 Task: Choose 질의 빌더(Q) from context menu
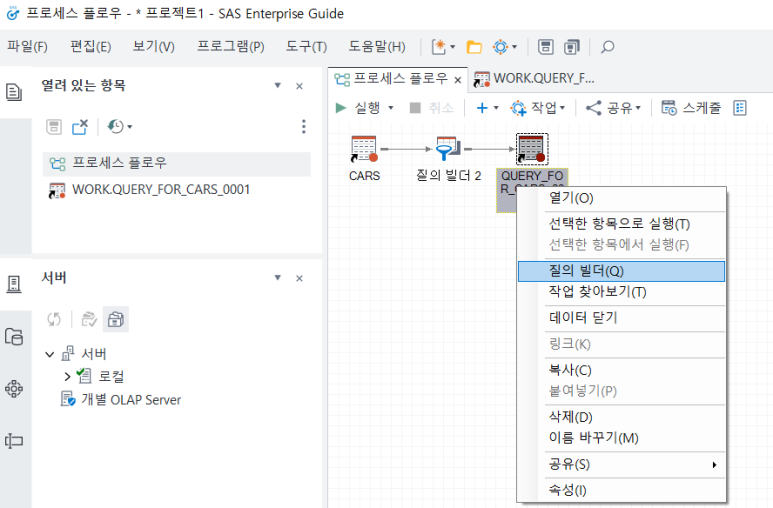pos(621,271)
